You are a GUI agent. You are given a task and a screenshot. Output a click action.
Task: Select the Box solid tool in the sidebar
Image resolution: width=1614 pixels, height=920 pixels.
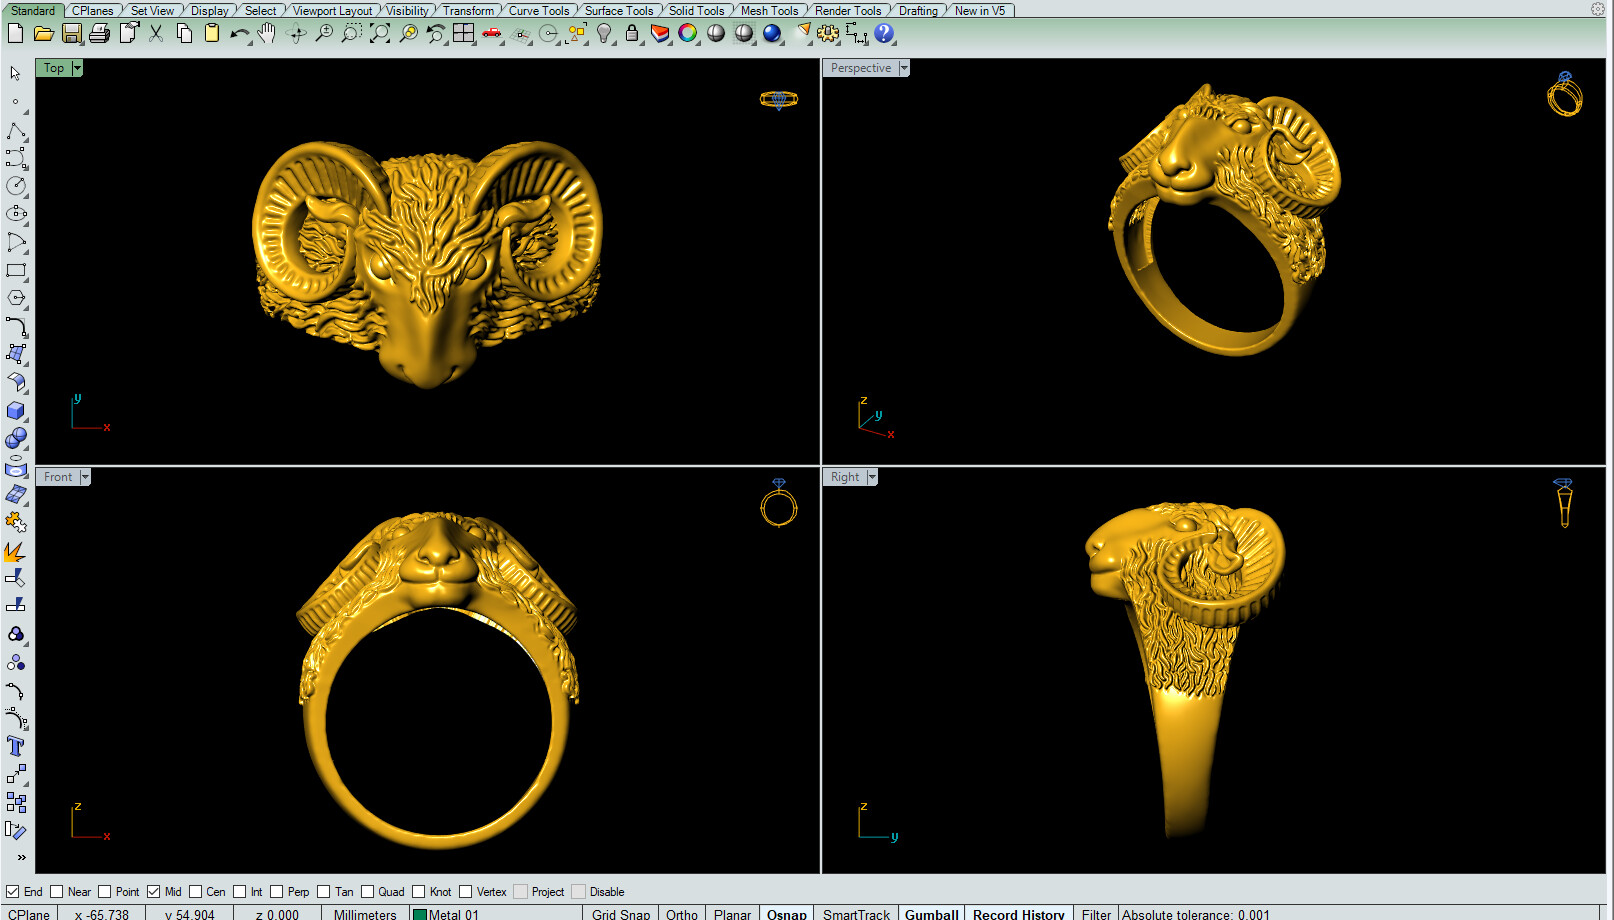17,410
